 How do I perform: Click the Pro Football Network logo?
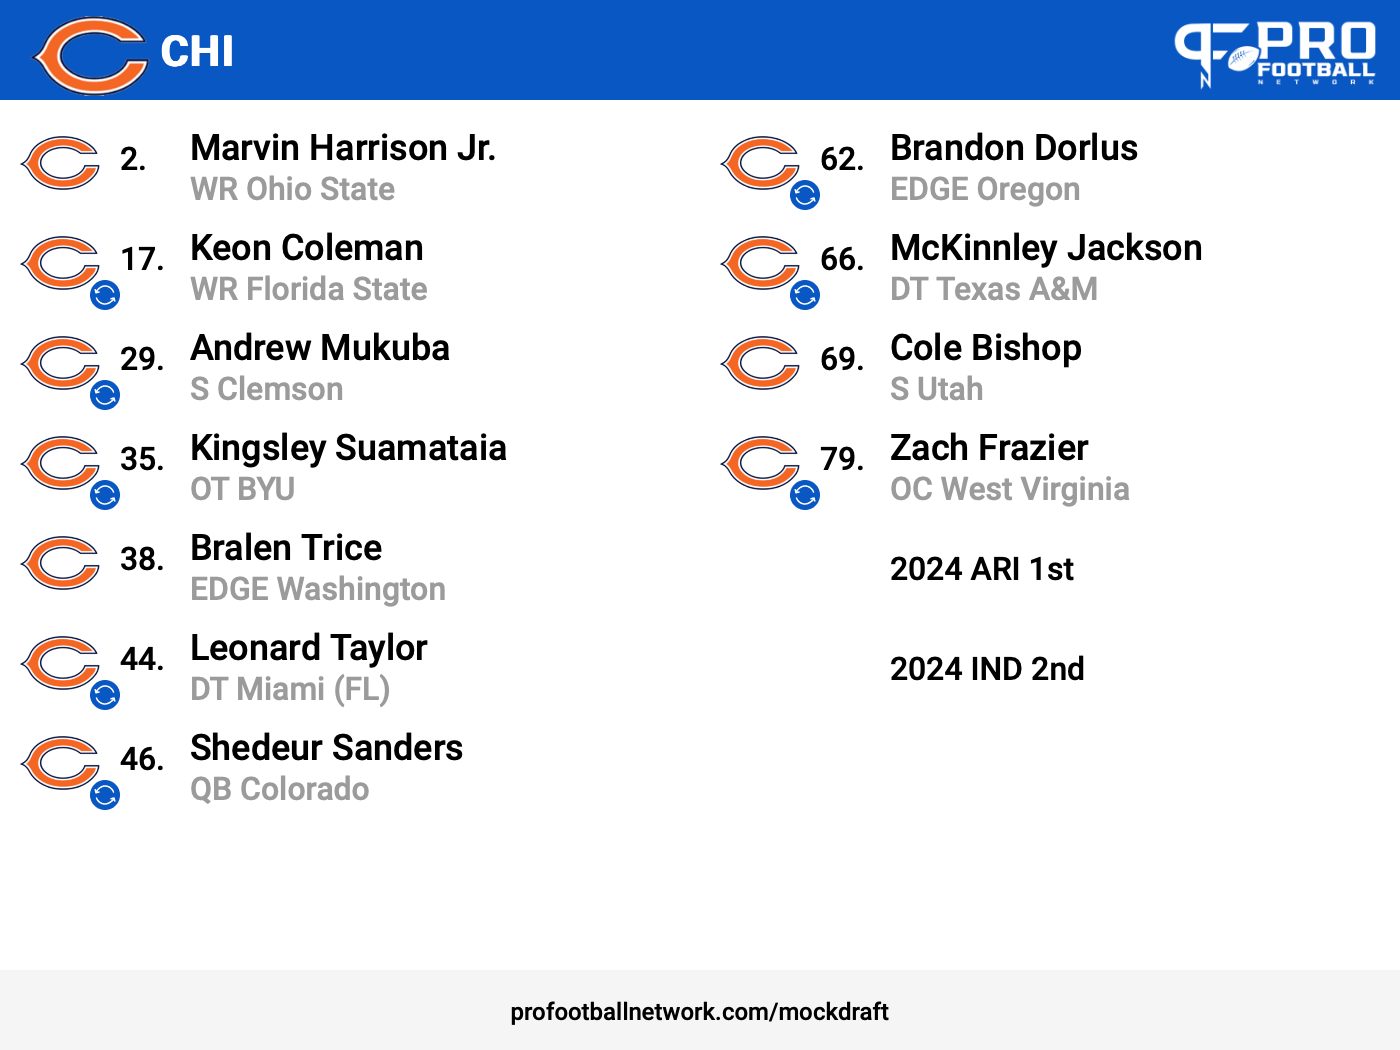1275,53
